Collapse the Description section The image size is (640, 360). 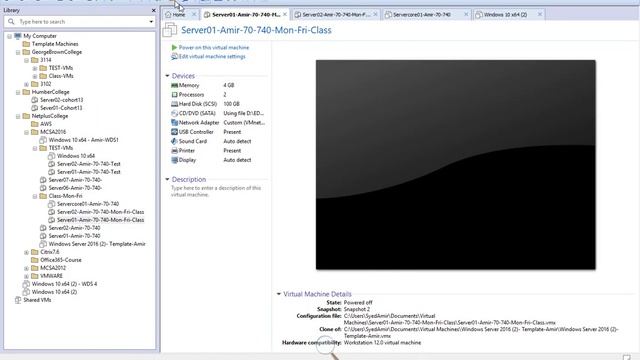167,179
